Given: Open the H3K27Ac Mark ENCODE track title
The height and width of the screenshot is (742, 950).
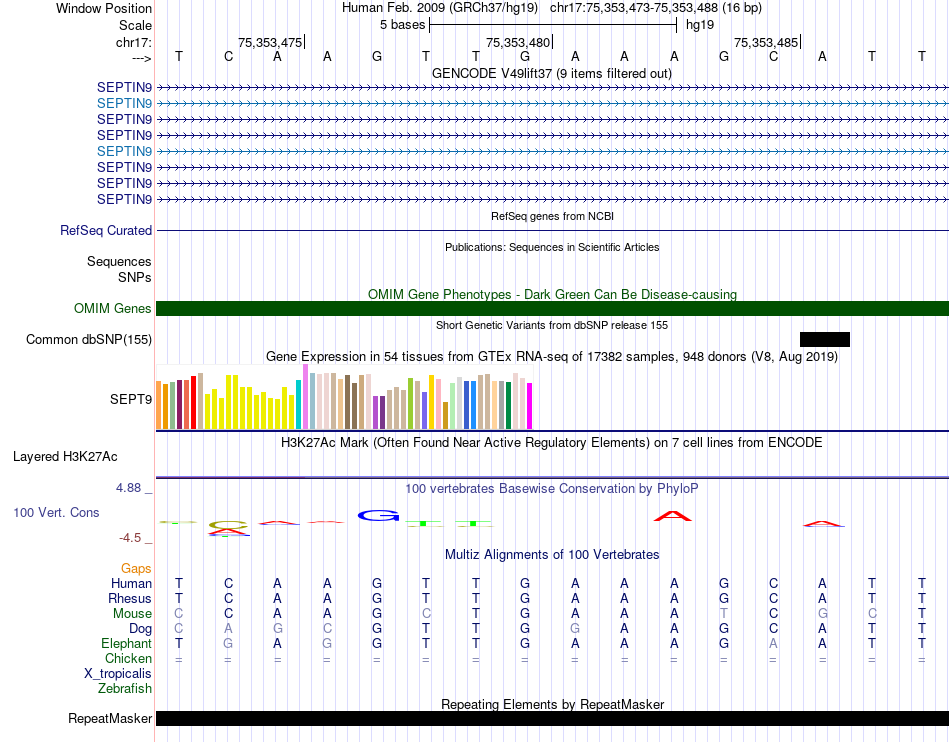Looking at the screenshot, I should click(552, 443).
